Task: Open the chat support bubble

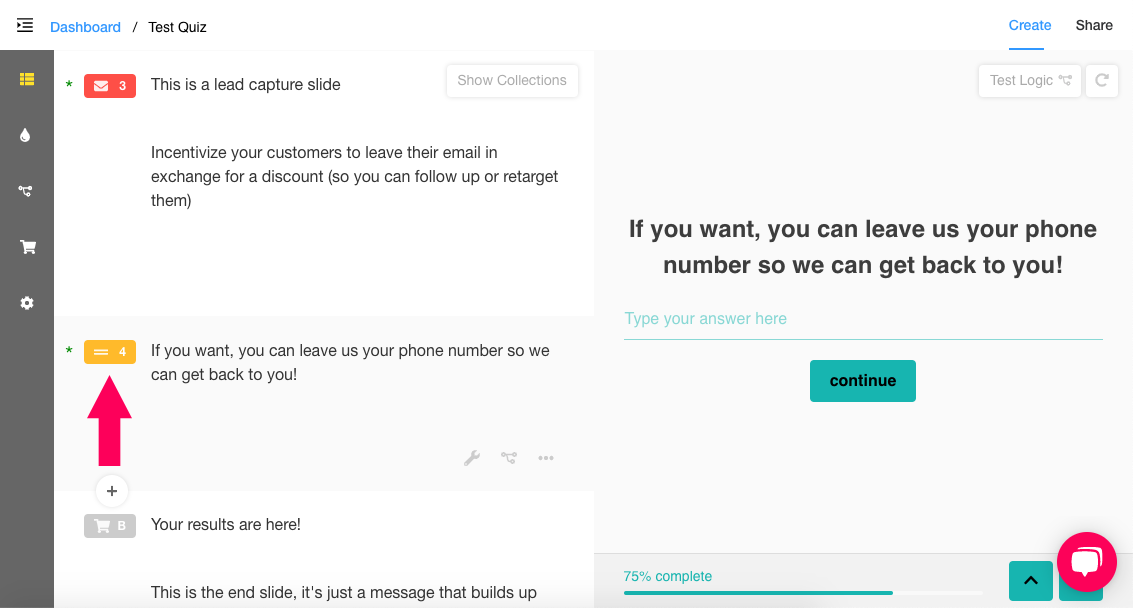Action: (x=1087, y=562)
